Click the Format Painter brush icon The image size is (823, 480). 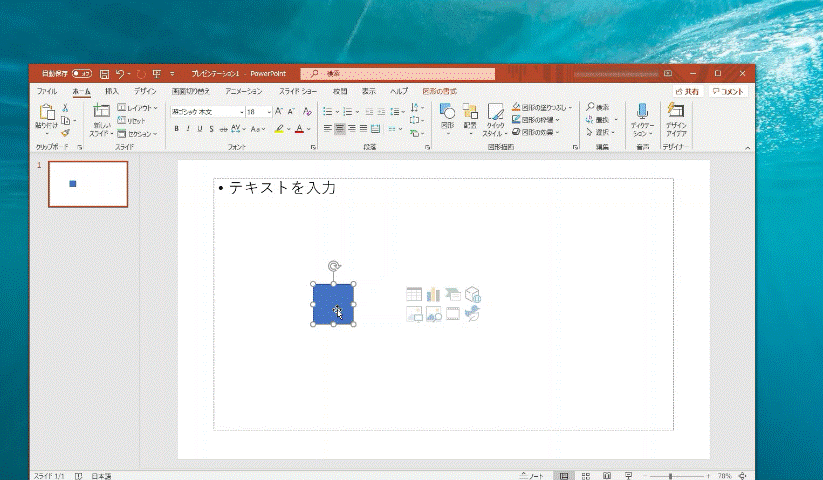tap(65, 133)
